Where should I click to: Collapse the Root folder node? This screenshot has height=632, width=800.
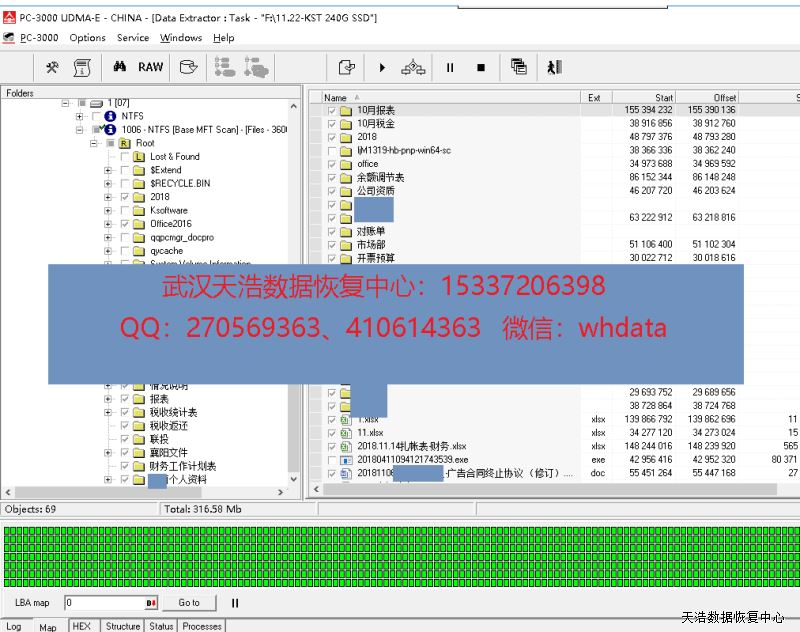pyautogui.click(x=94, y=143)
